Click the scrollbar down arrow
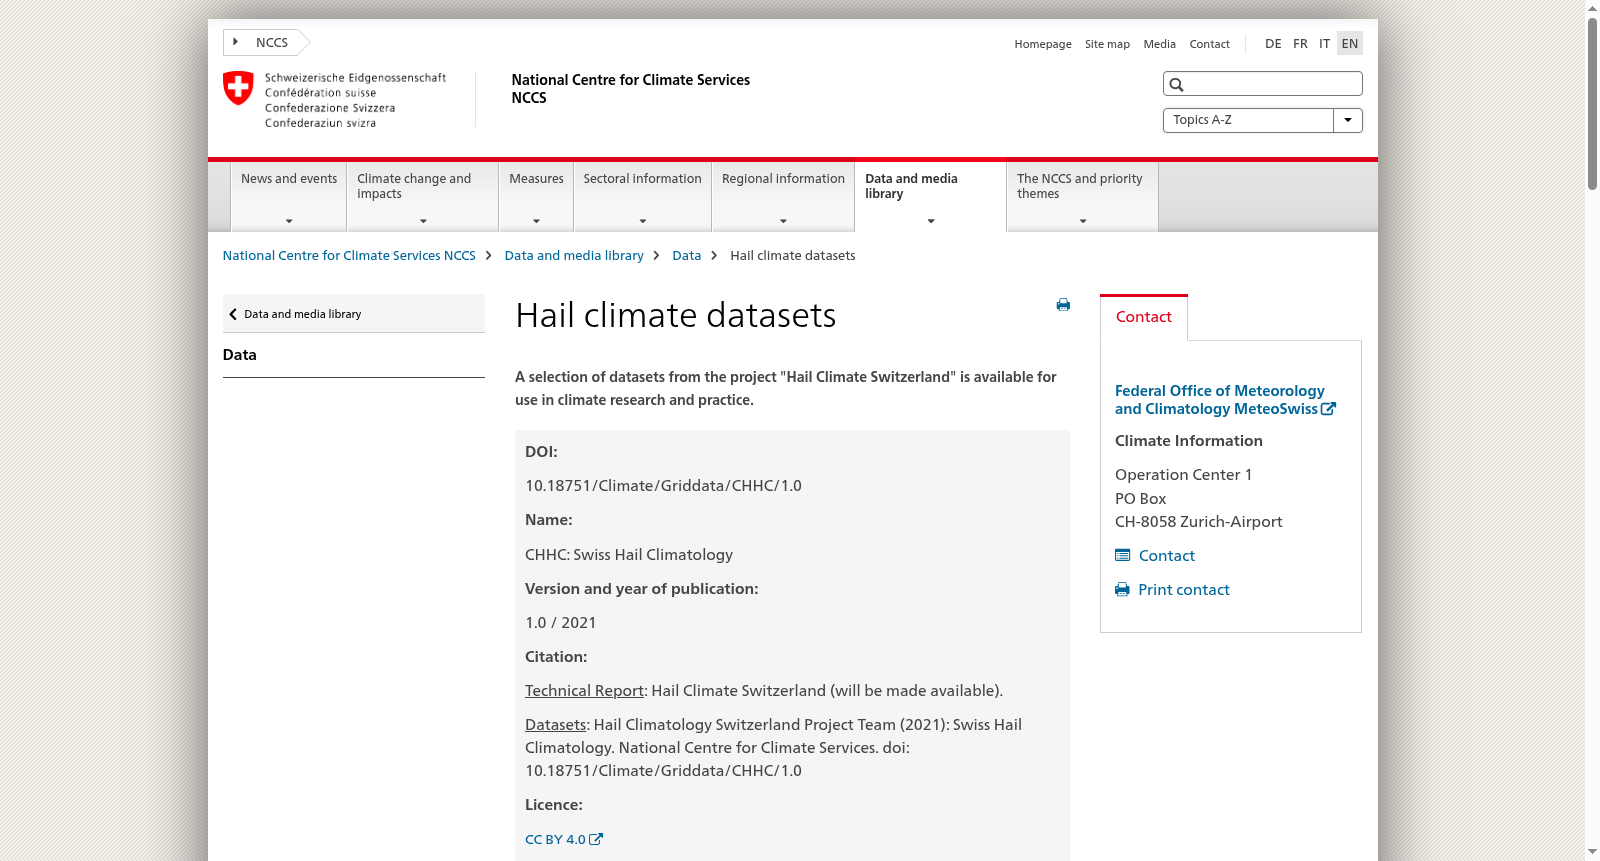 click(1592, 852)
